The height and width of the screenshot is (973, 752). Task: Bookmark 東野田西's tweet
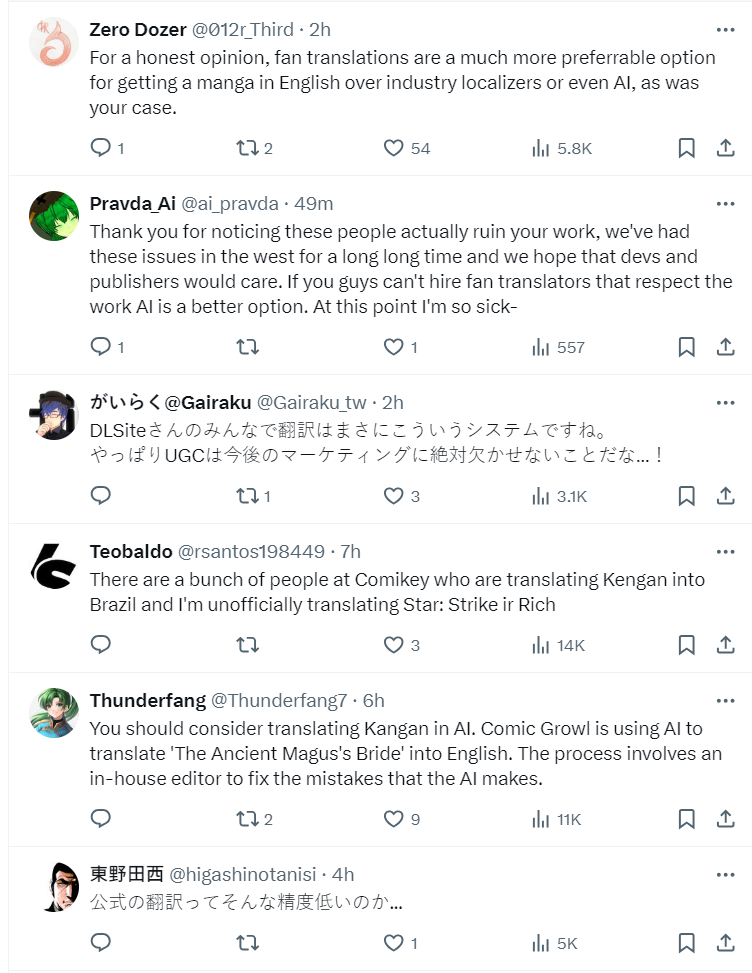pyautogui.click(x=686, y=942)
